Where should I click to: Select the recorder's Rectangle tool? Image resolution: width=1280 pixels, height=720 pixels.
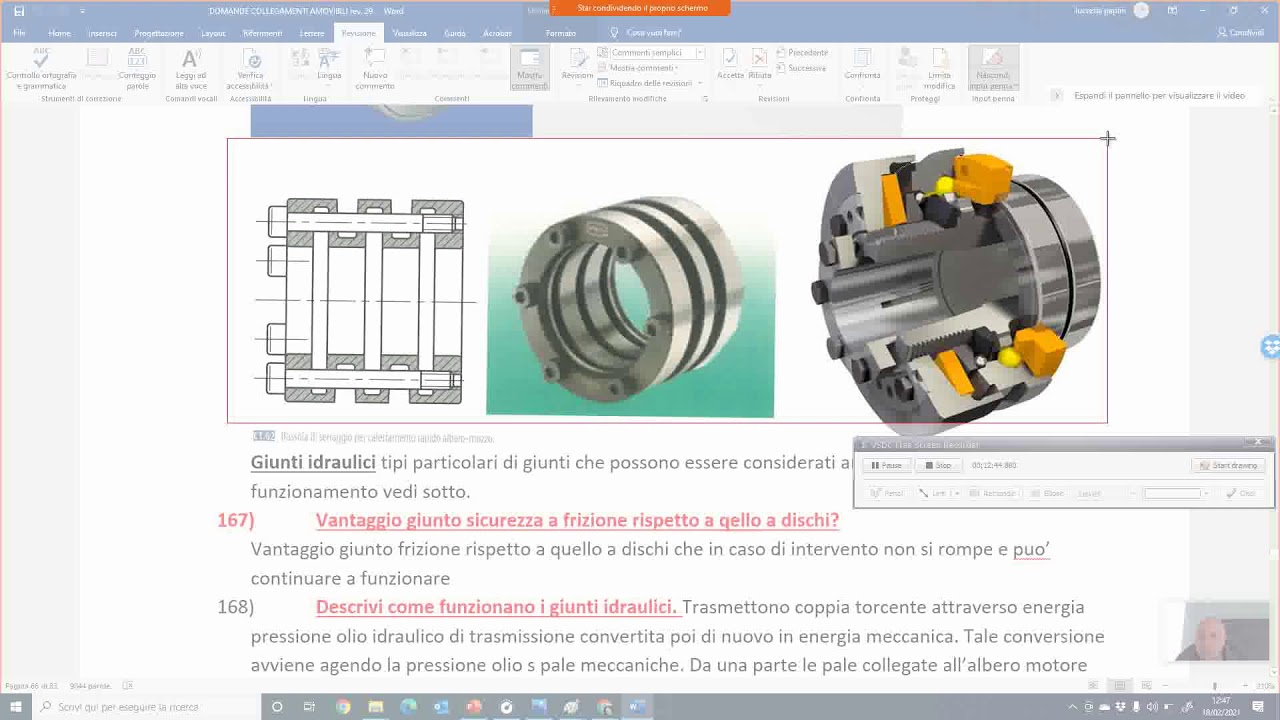[992, 493]
